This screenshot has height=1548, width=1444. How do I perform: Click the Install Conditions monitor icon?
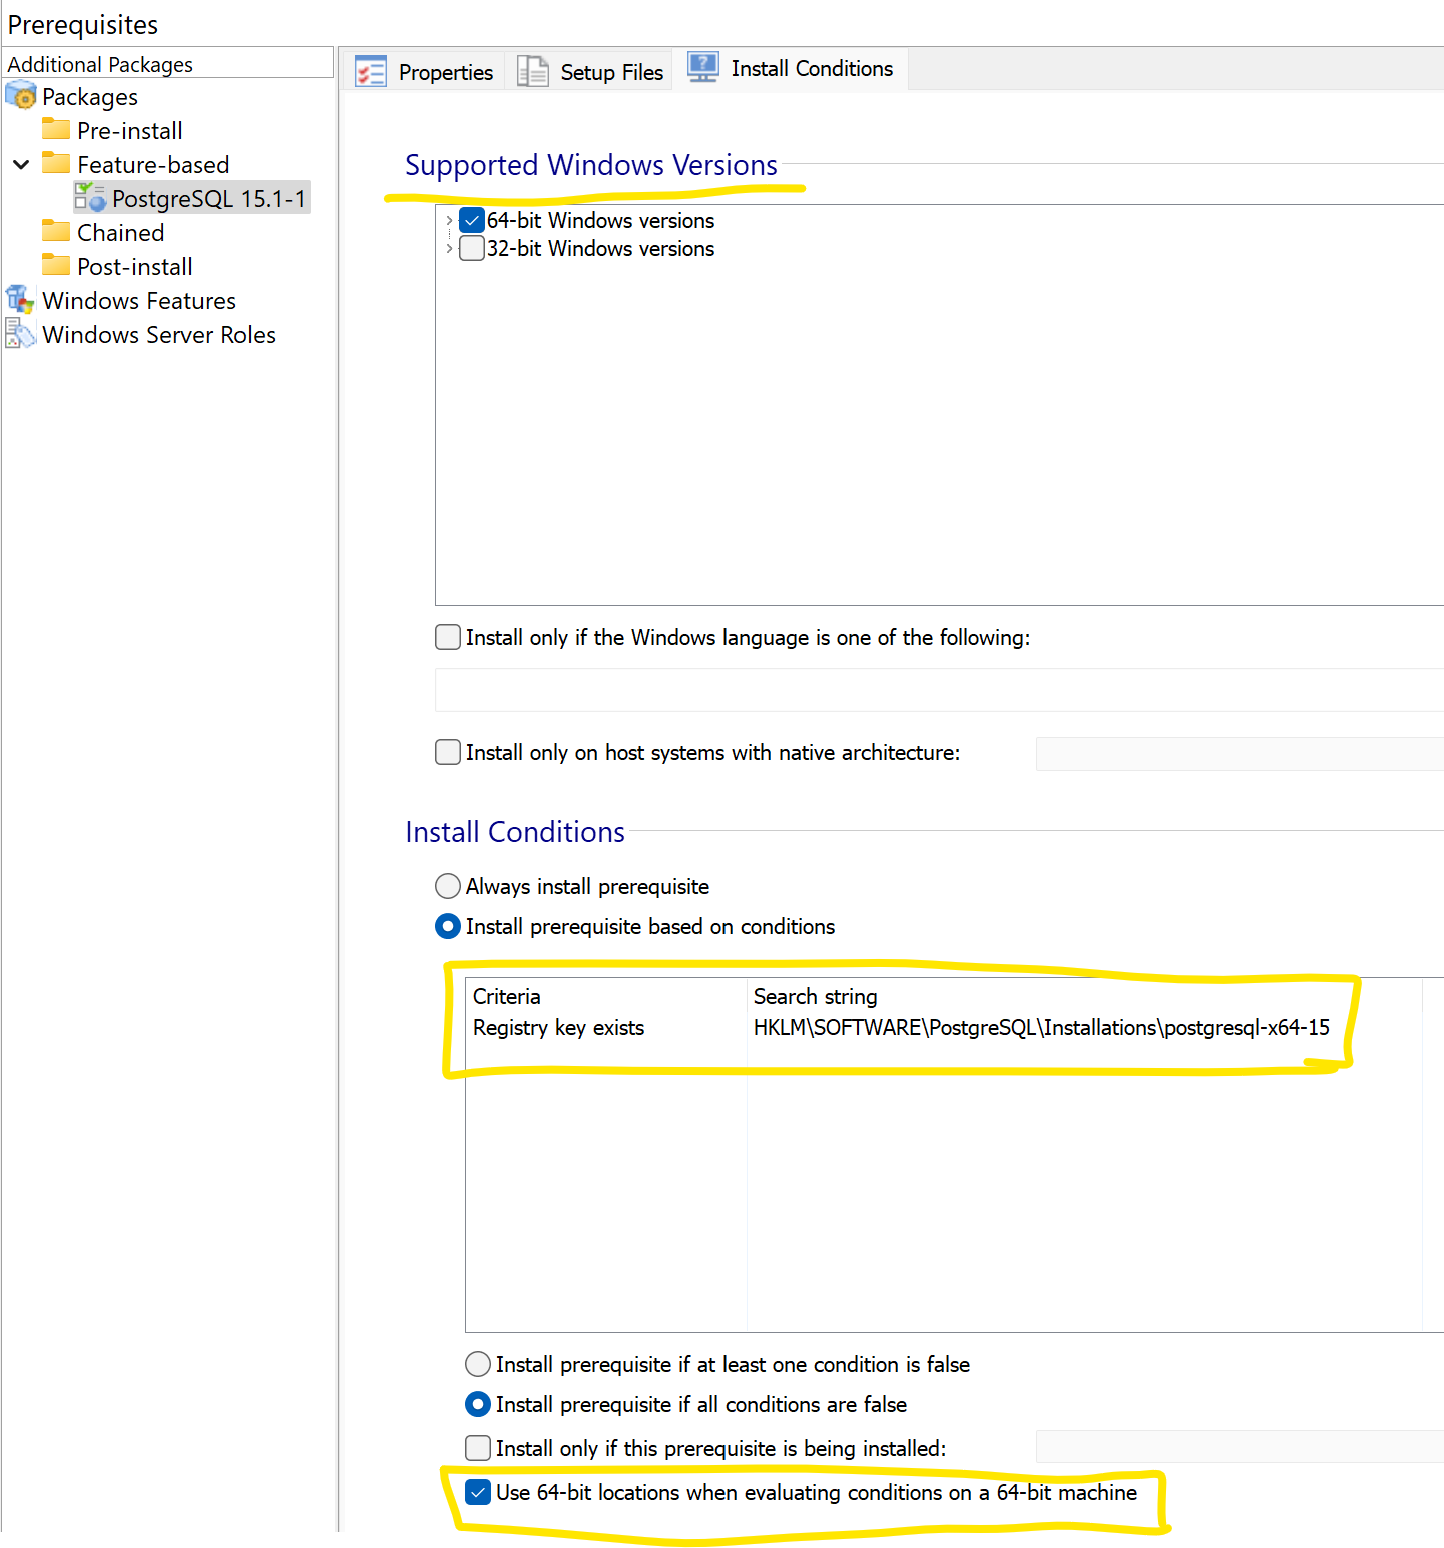pos(703,68)
